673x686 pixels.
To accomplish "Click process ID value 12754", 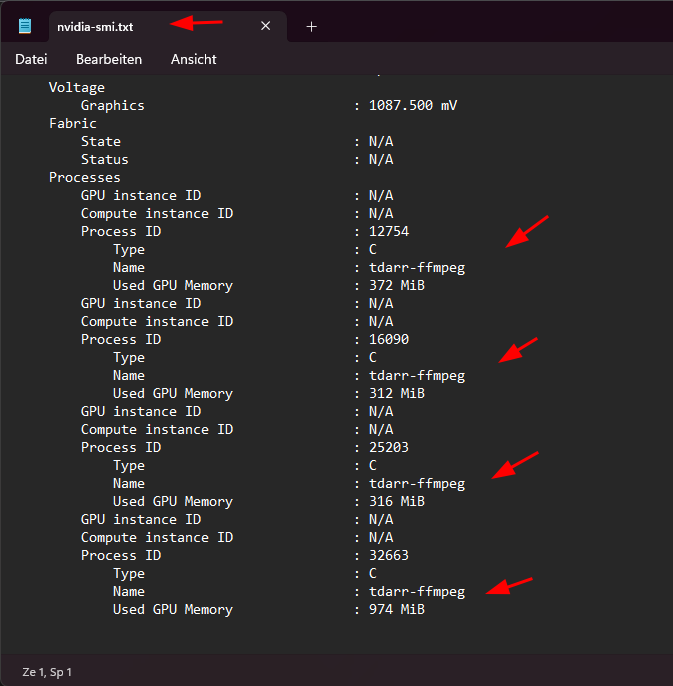I will (x=389, y=231).
